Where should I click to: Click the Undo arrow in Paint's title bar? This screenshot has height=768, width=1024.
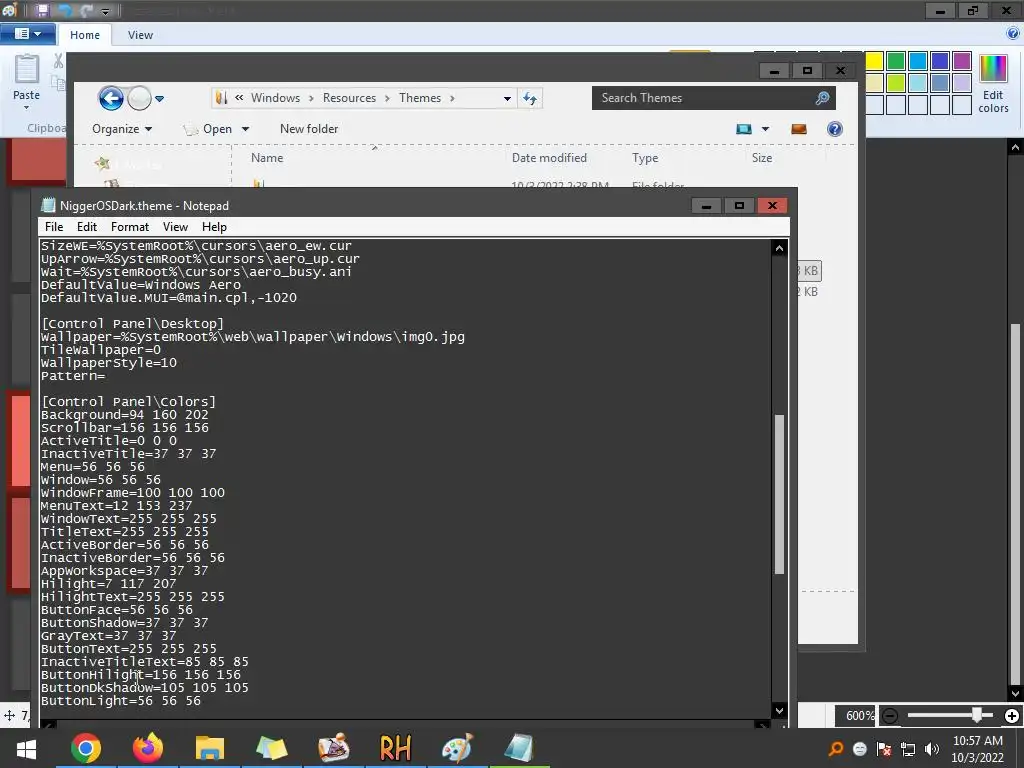(x=64, y=10)
